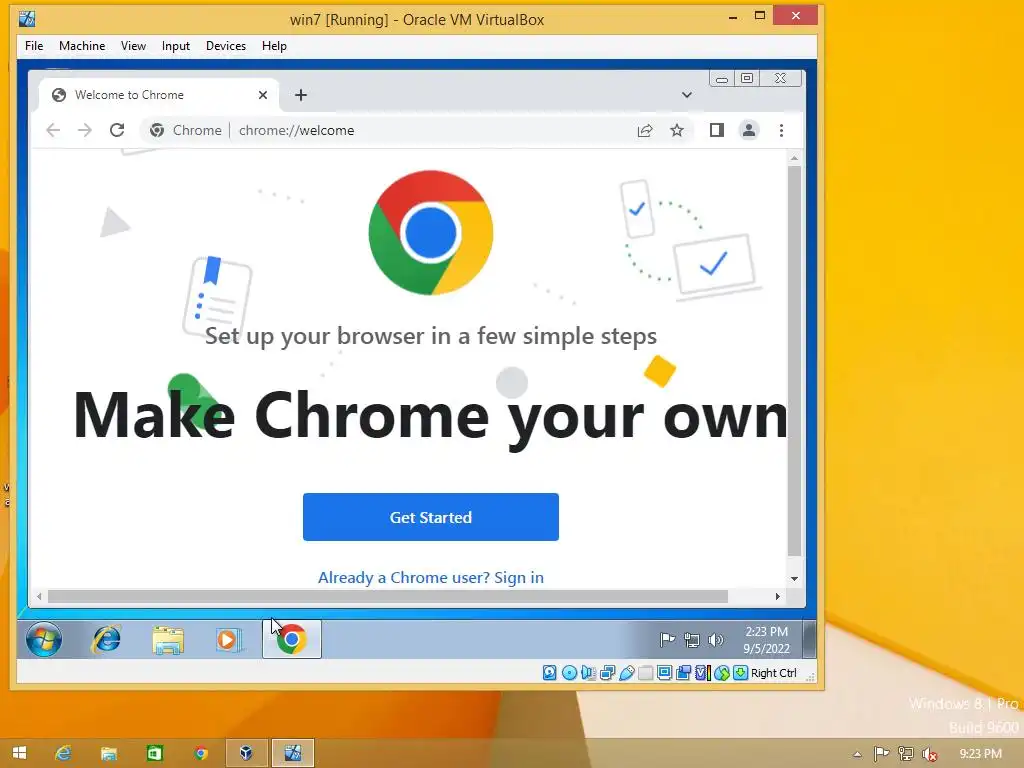Click the horizontal scrollbar right arrow
1024x768 pixels.
pyautogui.click(x=777, y=596)
